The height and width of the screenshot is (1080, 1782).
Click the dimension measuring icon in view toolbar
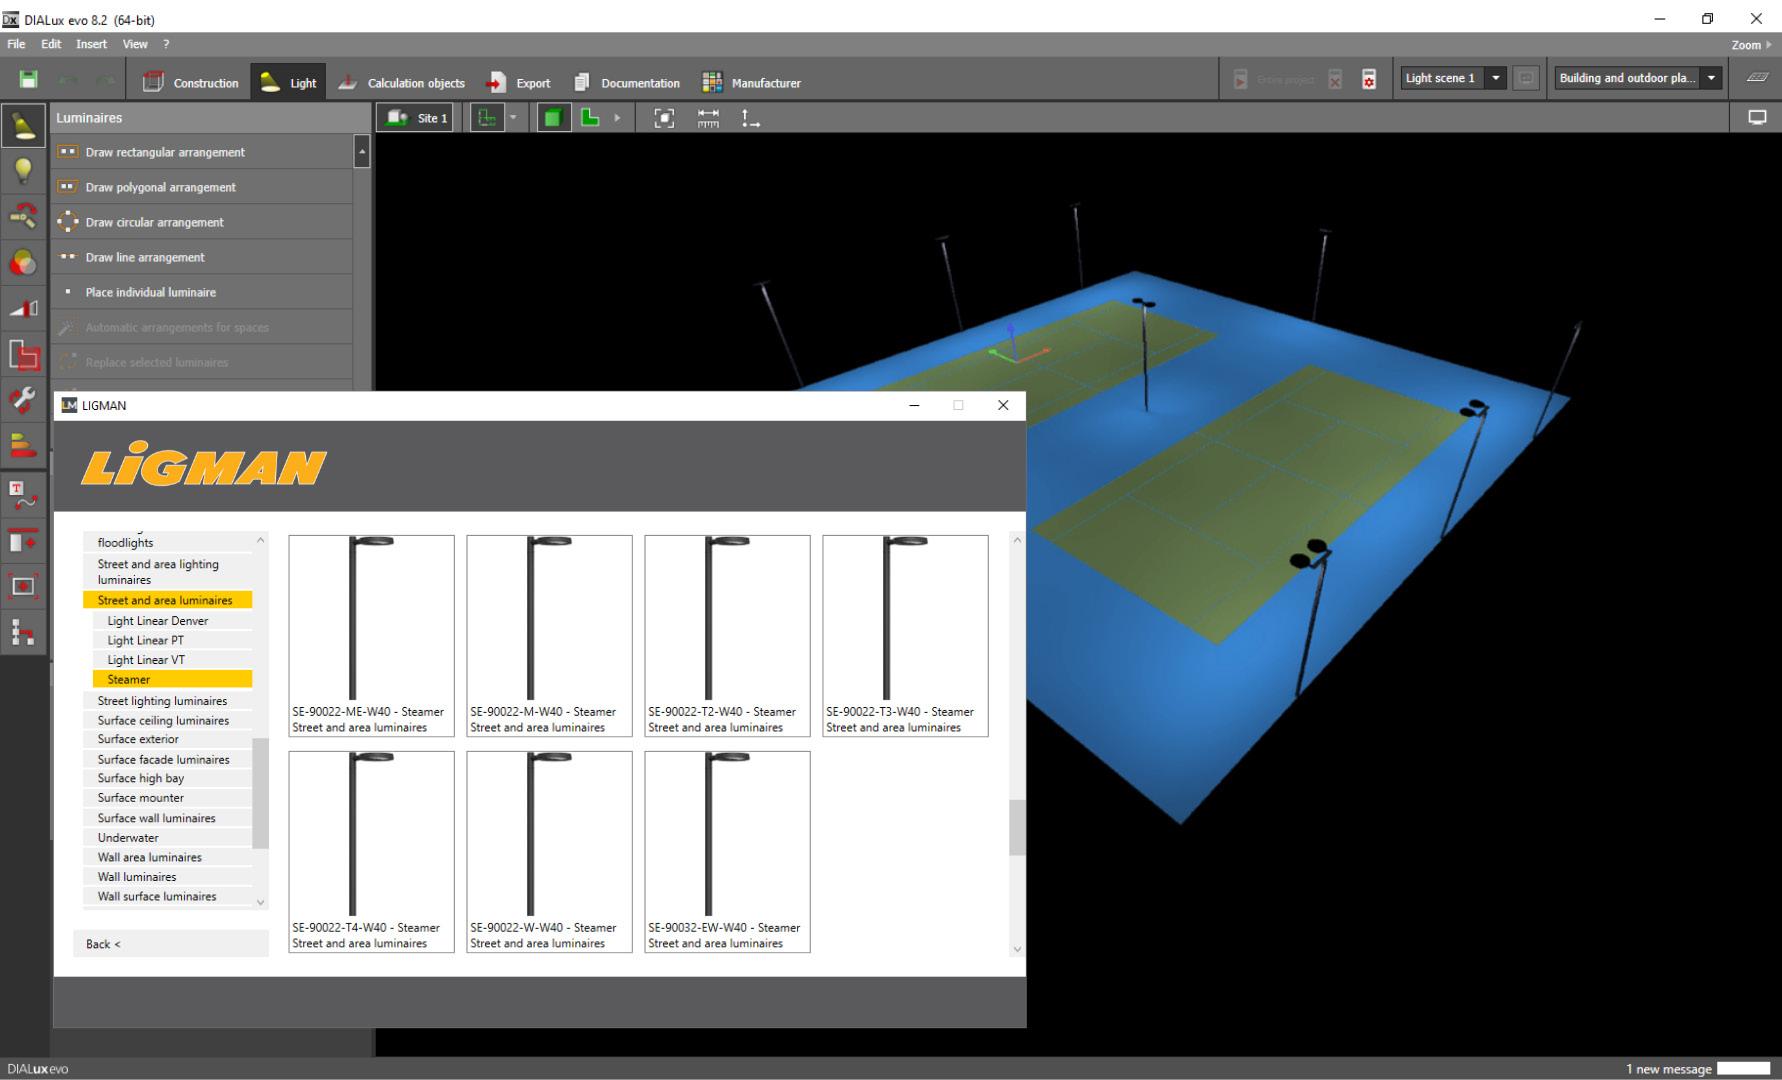708,118
